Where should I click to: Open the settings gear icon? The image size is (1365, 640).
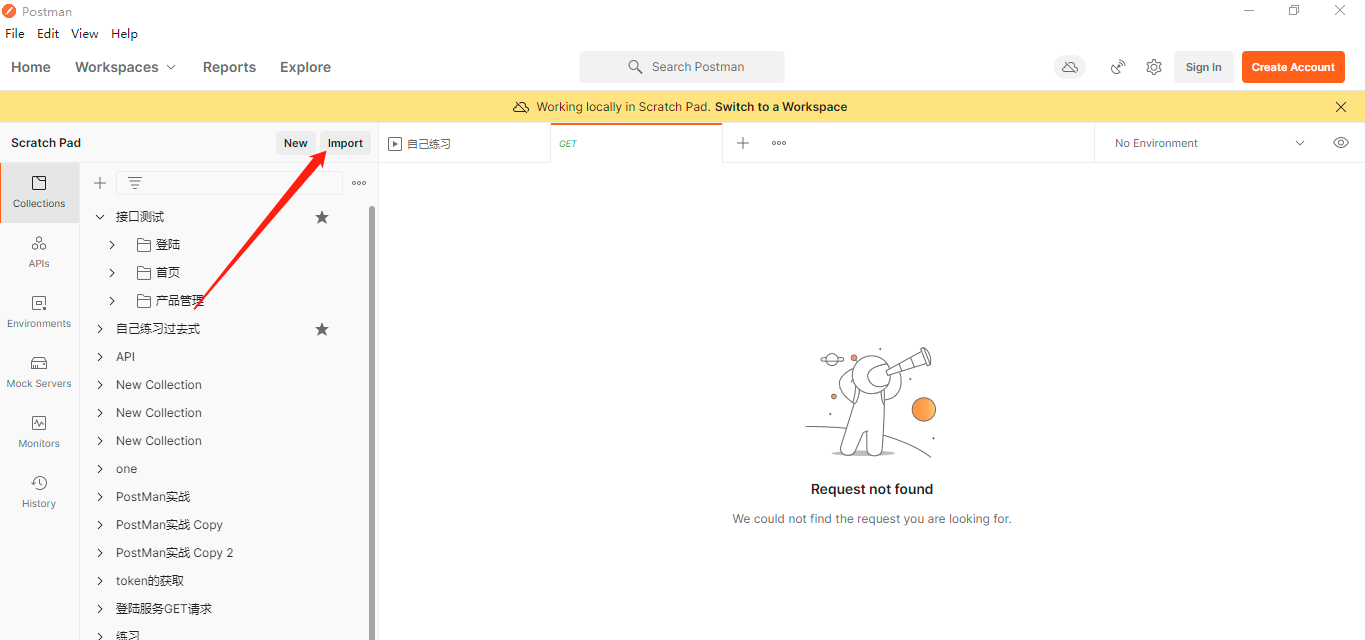(1154, 67)
